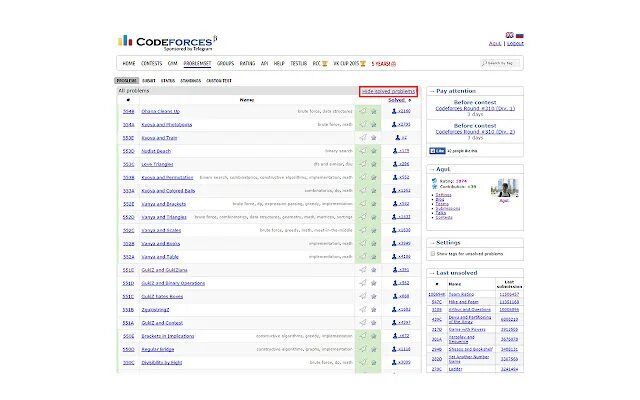Open the Regular Bridge problem
Screen dimensions: 640x400
pos(158,349)
